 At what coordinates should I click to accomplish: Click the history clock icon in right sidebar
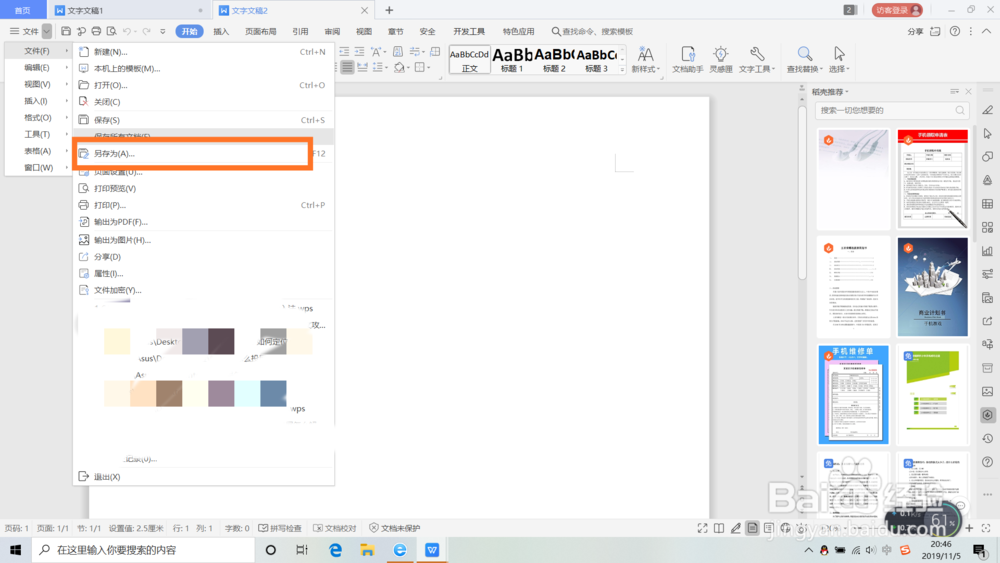[987, 438]
